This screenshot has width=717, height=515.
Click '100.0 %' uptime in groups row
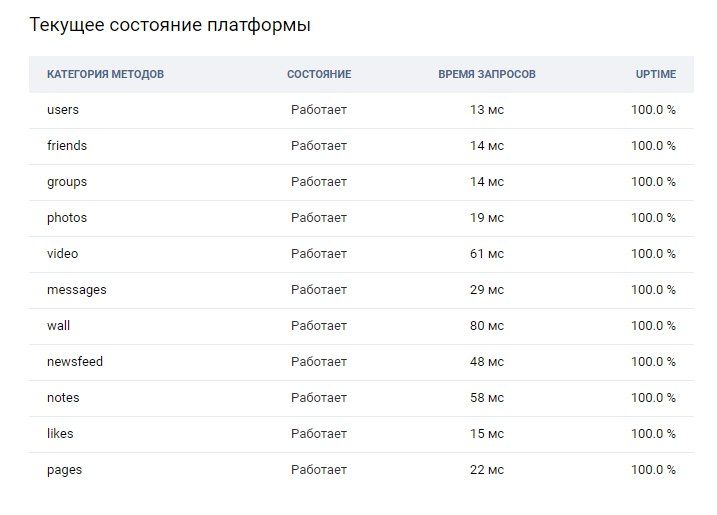(x=653, y=182)
